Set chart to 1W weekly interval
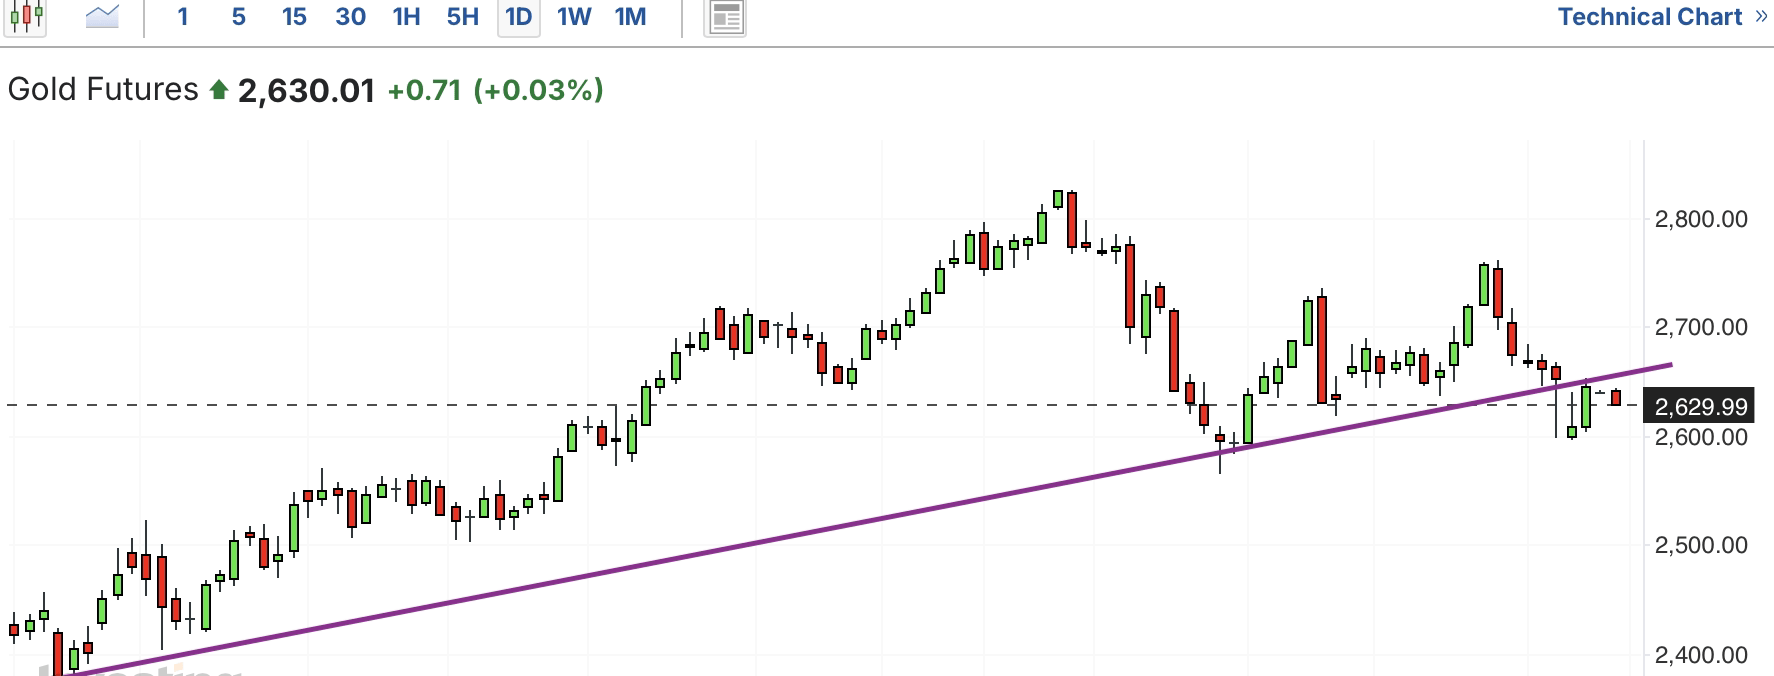Screen dimensions: 1774x676 pos(574,17)
